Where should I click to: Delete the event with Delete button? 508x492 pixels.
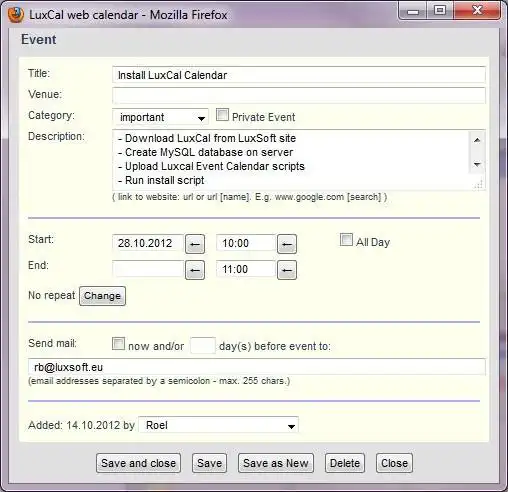point(345,463)
